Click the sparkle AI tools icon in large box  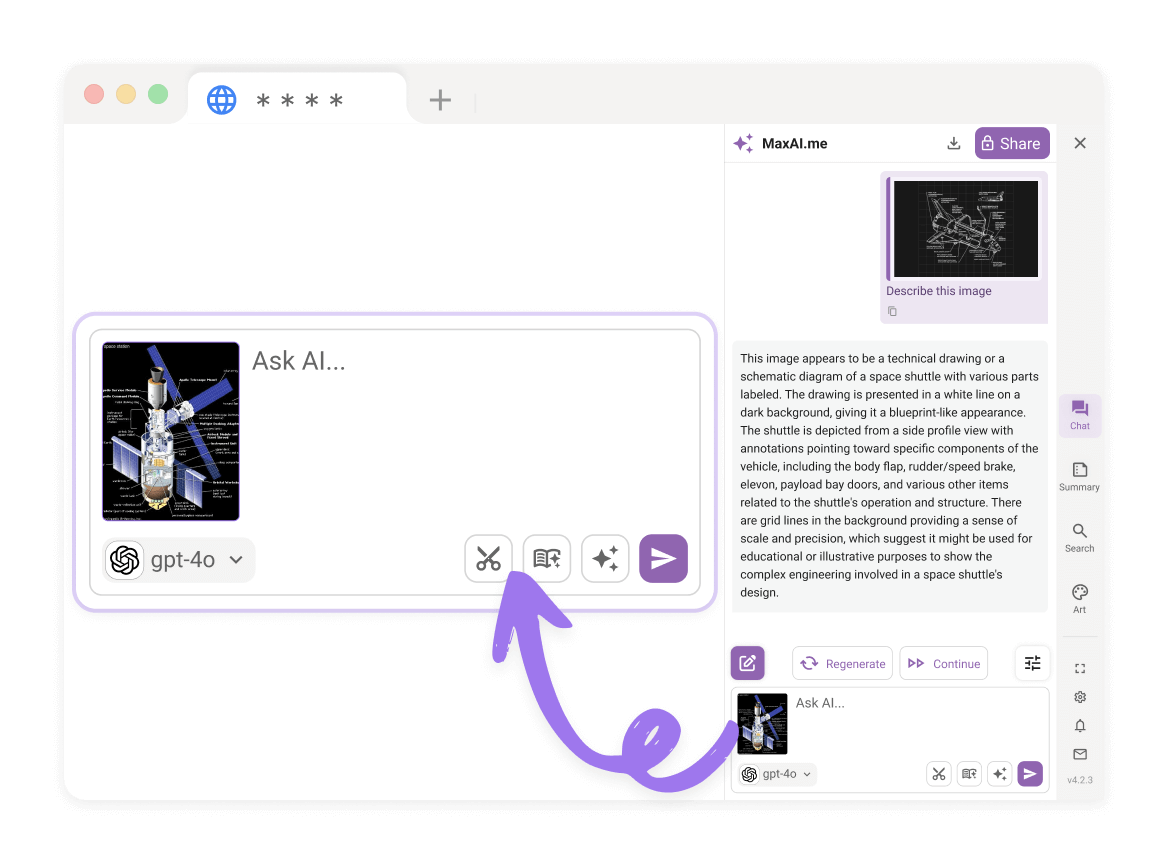tap(605, 559)
